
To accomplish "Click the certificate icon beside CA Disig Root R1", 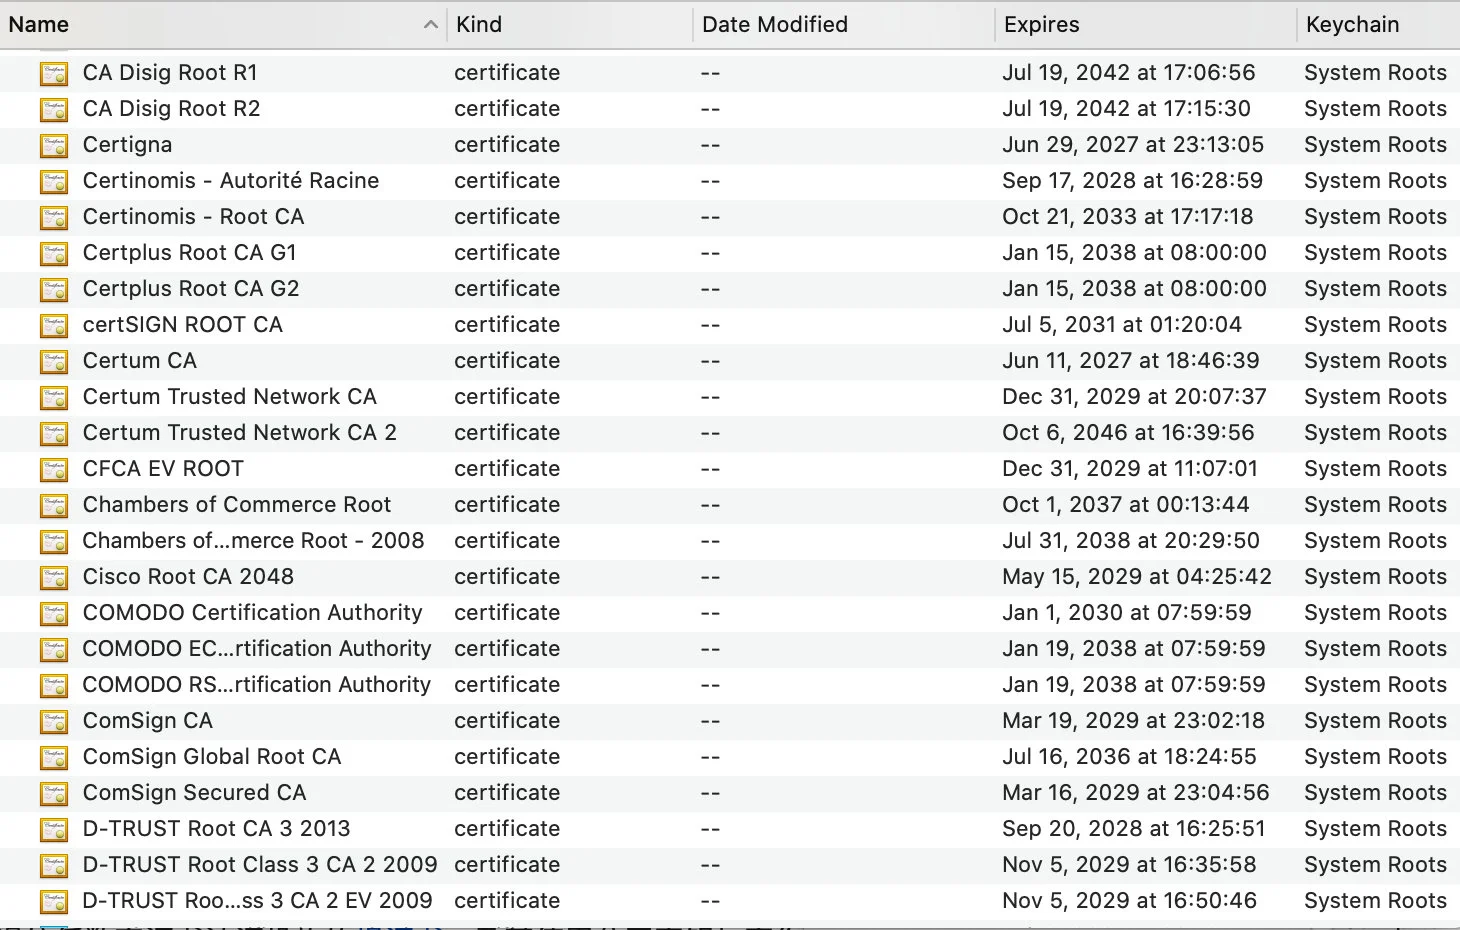I will [54, 73].
